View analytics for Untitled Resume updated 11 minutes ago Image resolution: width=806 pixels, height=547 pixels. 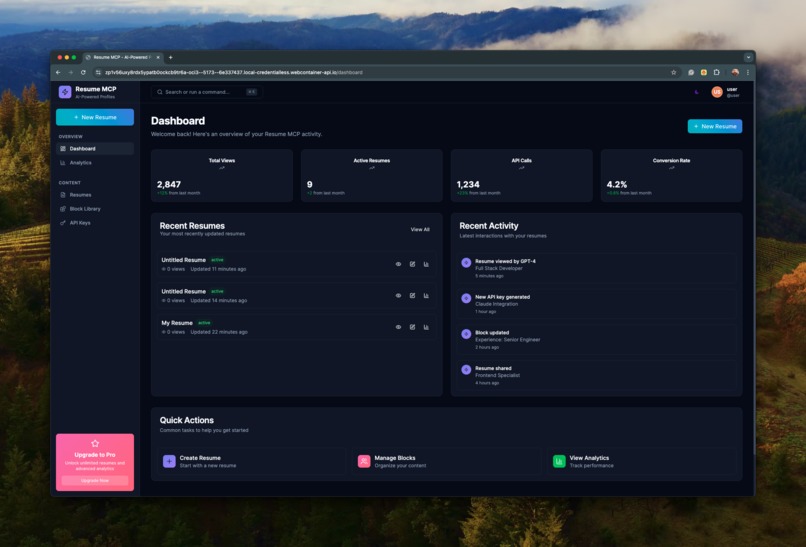tap(426, 264)
